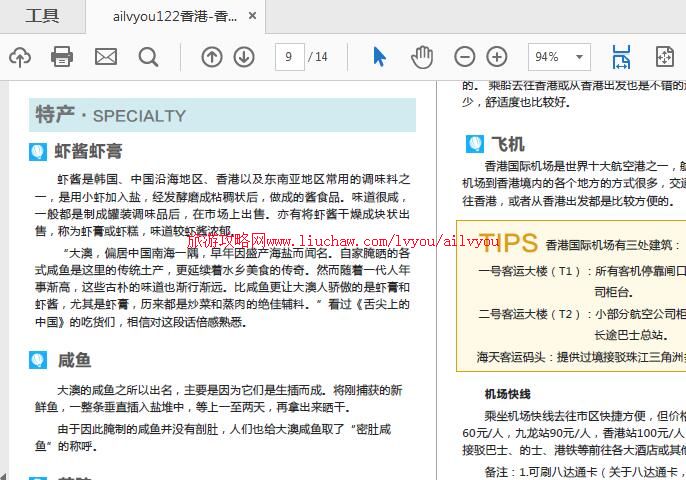This screenshot has width=686, height=480.
Task: Click the 特产 SPECIALTY section heading
Action: (x=110, y=115)
